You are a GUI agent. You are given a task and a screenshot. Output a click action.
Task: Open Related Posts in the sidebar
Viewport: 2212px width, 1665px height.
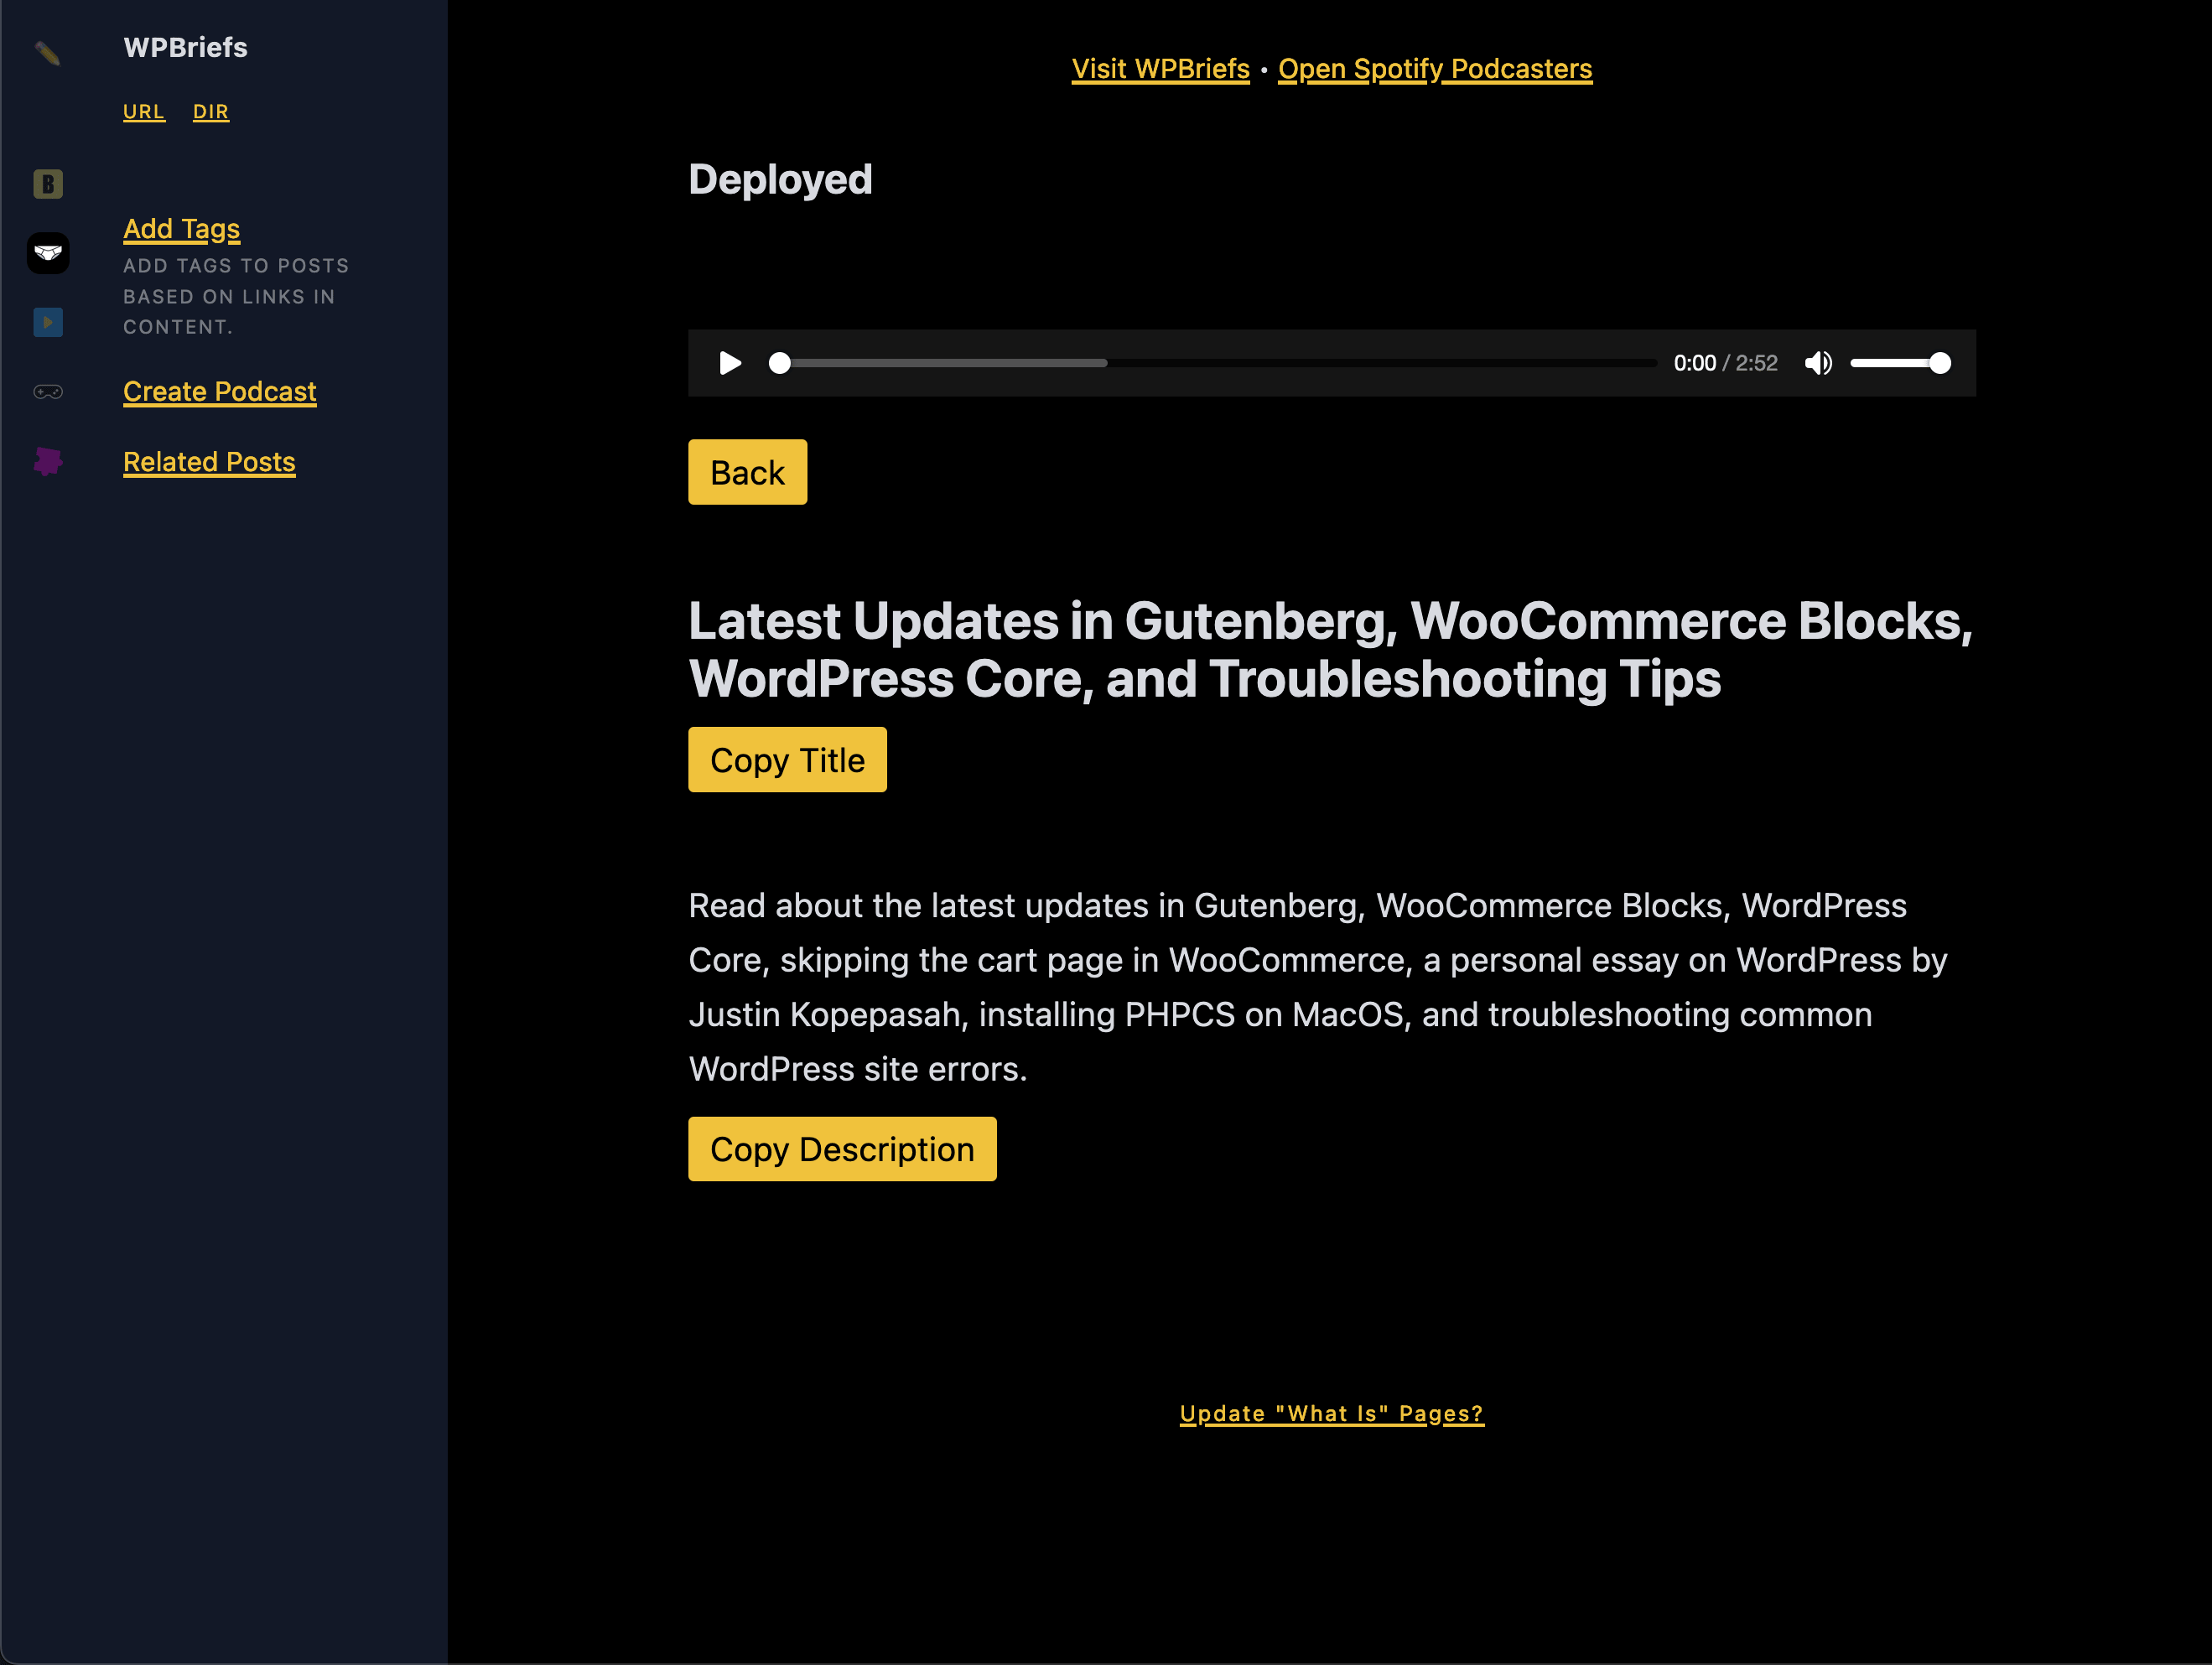tap(209, 462)
